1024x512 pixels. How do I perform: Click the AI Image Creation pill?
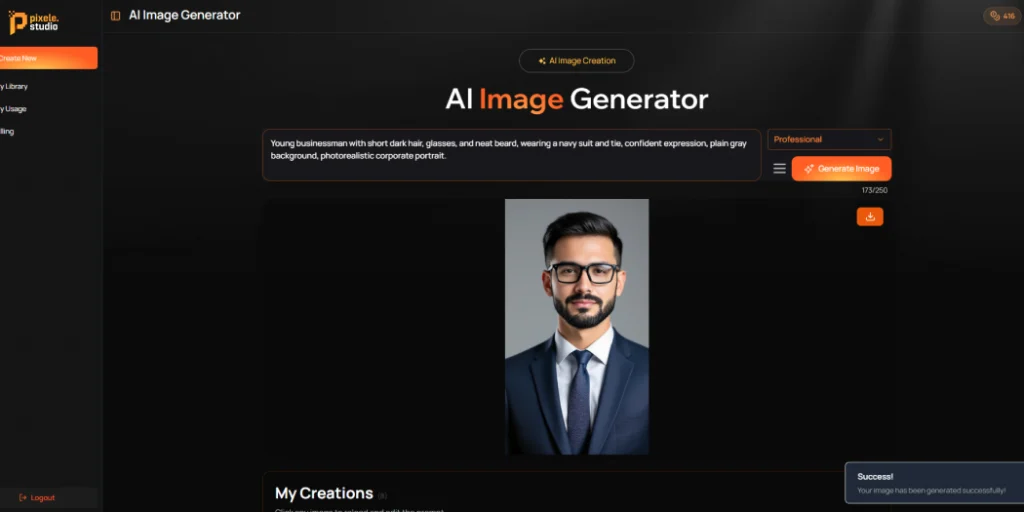coord(576,61)
